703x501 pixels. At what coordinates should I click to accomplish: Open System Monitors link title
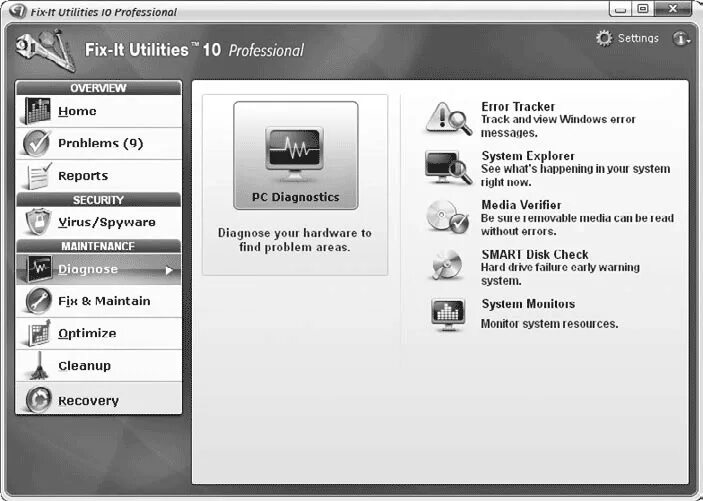click(x=528, y=304)
